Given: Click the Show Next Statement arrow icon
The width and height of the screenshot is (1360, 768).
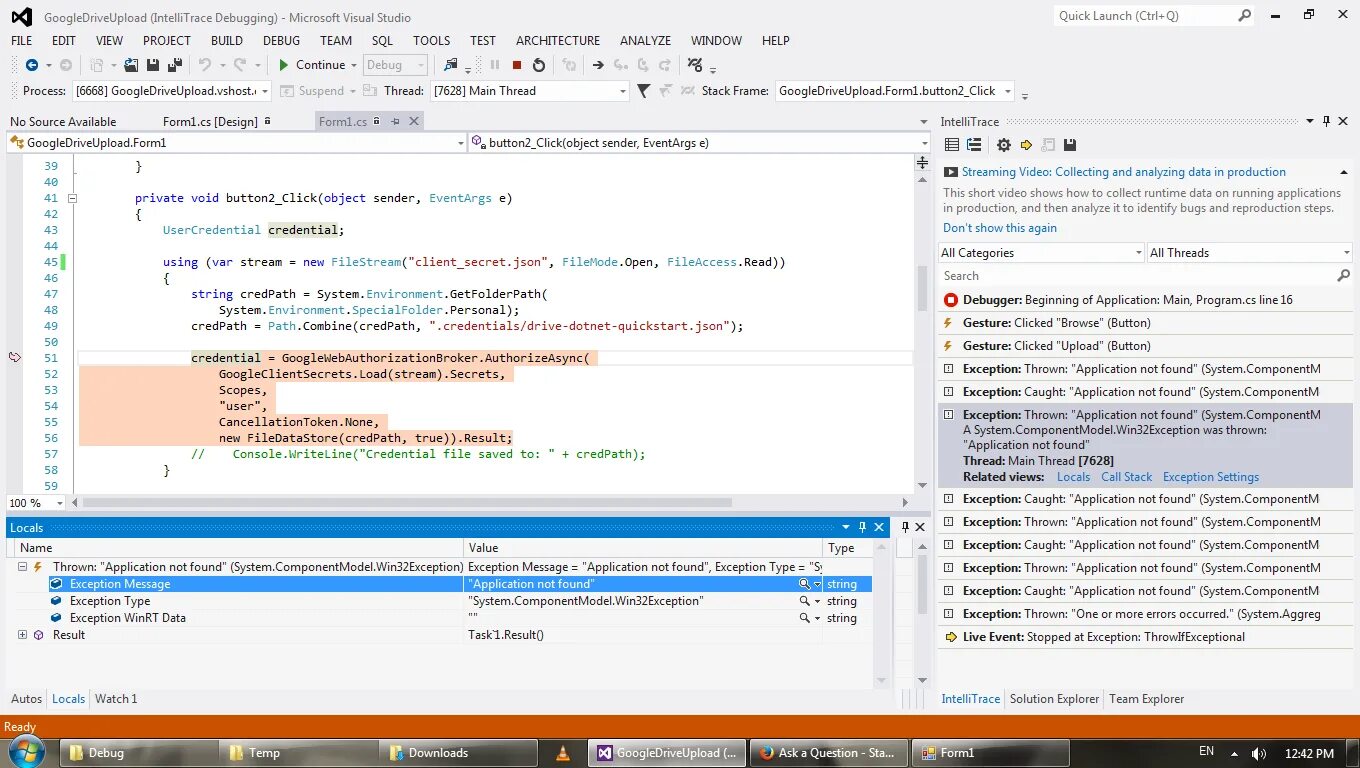Looking at the screenshot, I should point(598,65).
